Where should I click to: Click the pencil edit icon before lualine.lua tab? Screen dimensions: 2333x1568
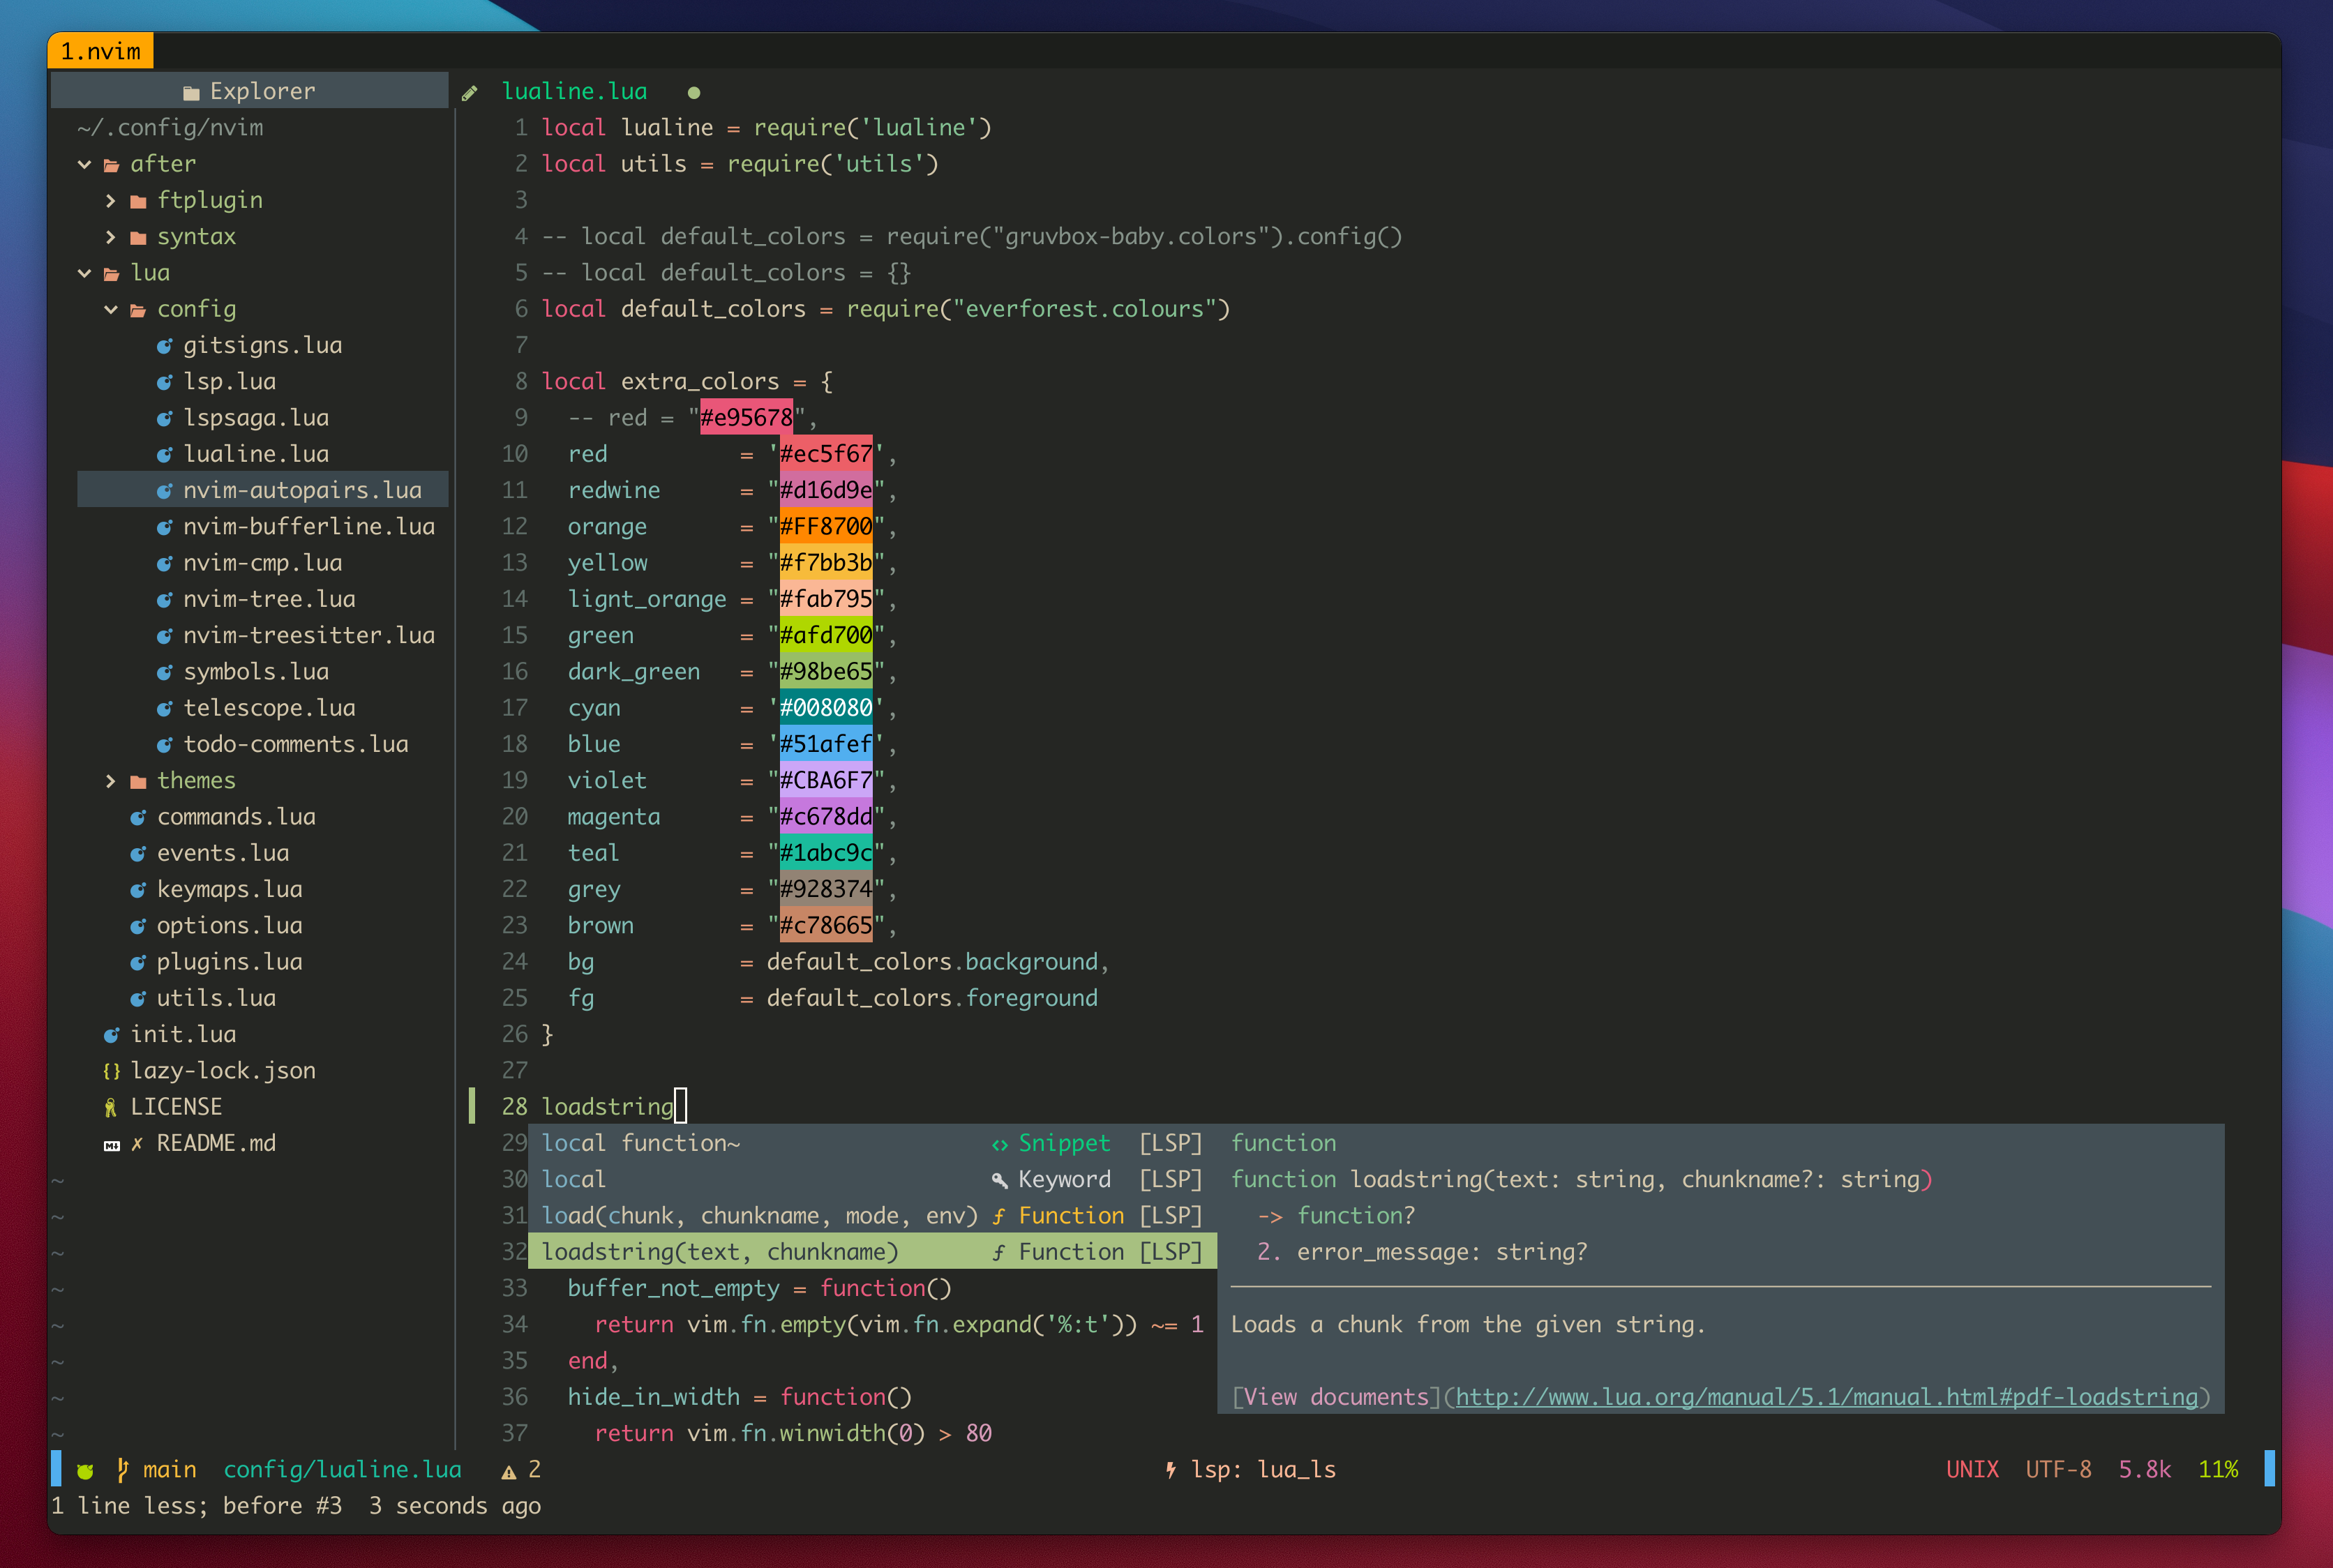469,93
